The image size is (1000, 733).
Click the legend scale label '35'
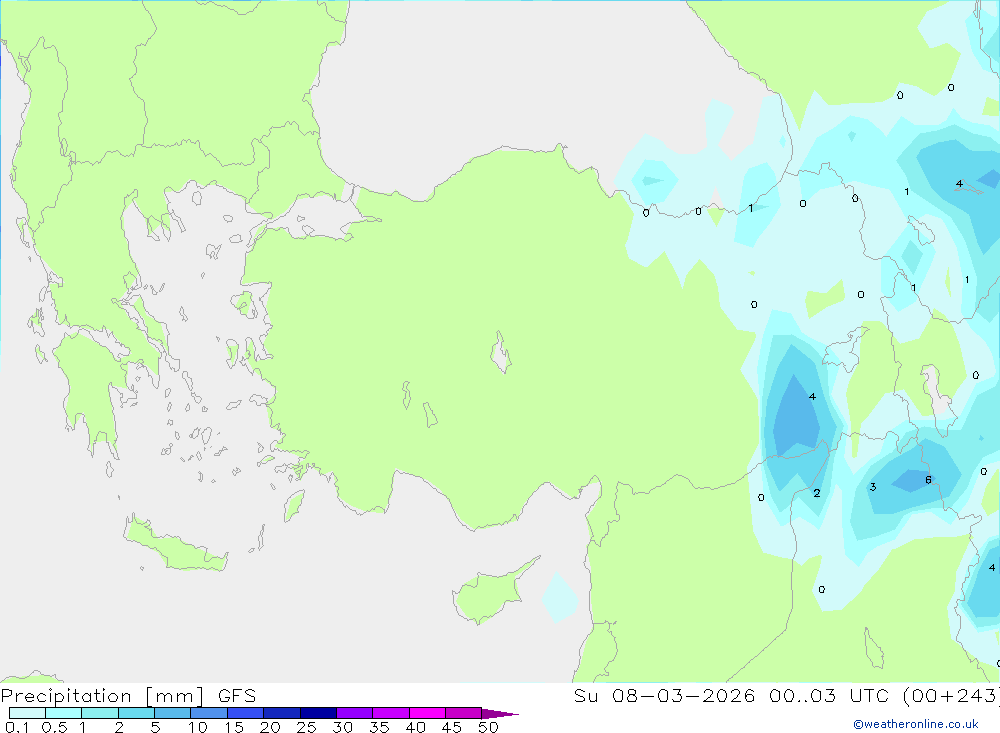coord(379,727)
